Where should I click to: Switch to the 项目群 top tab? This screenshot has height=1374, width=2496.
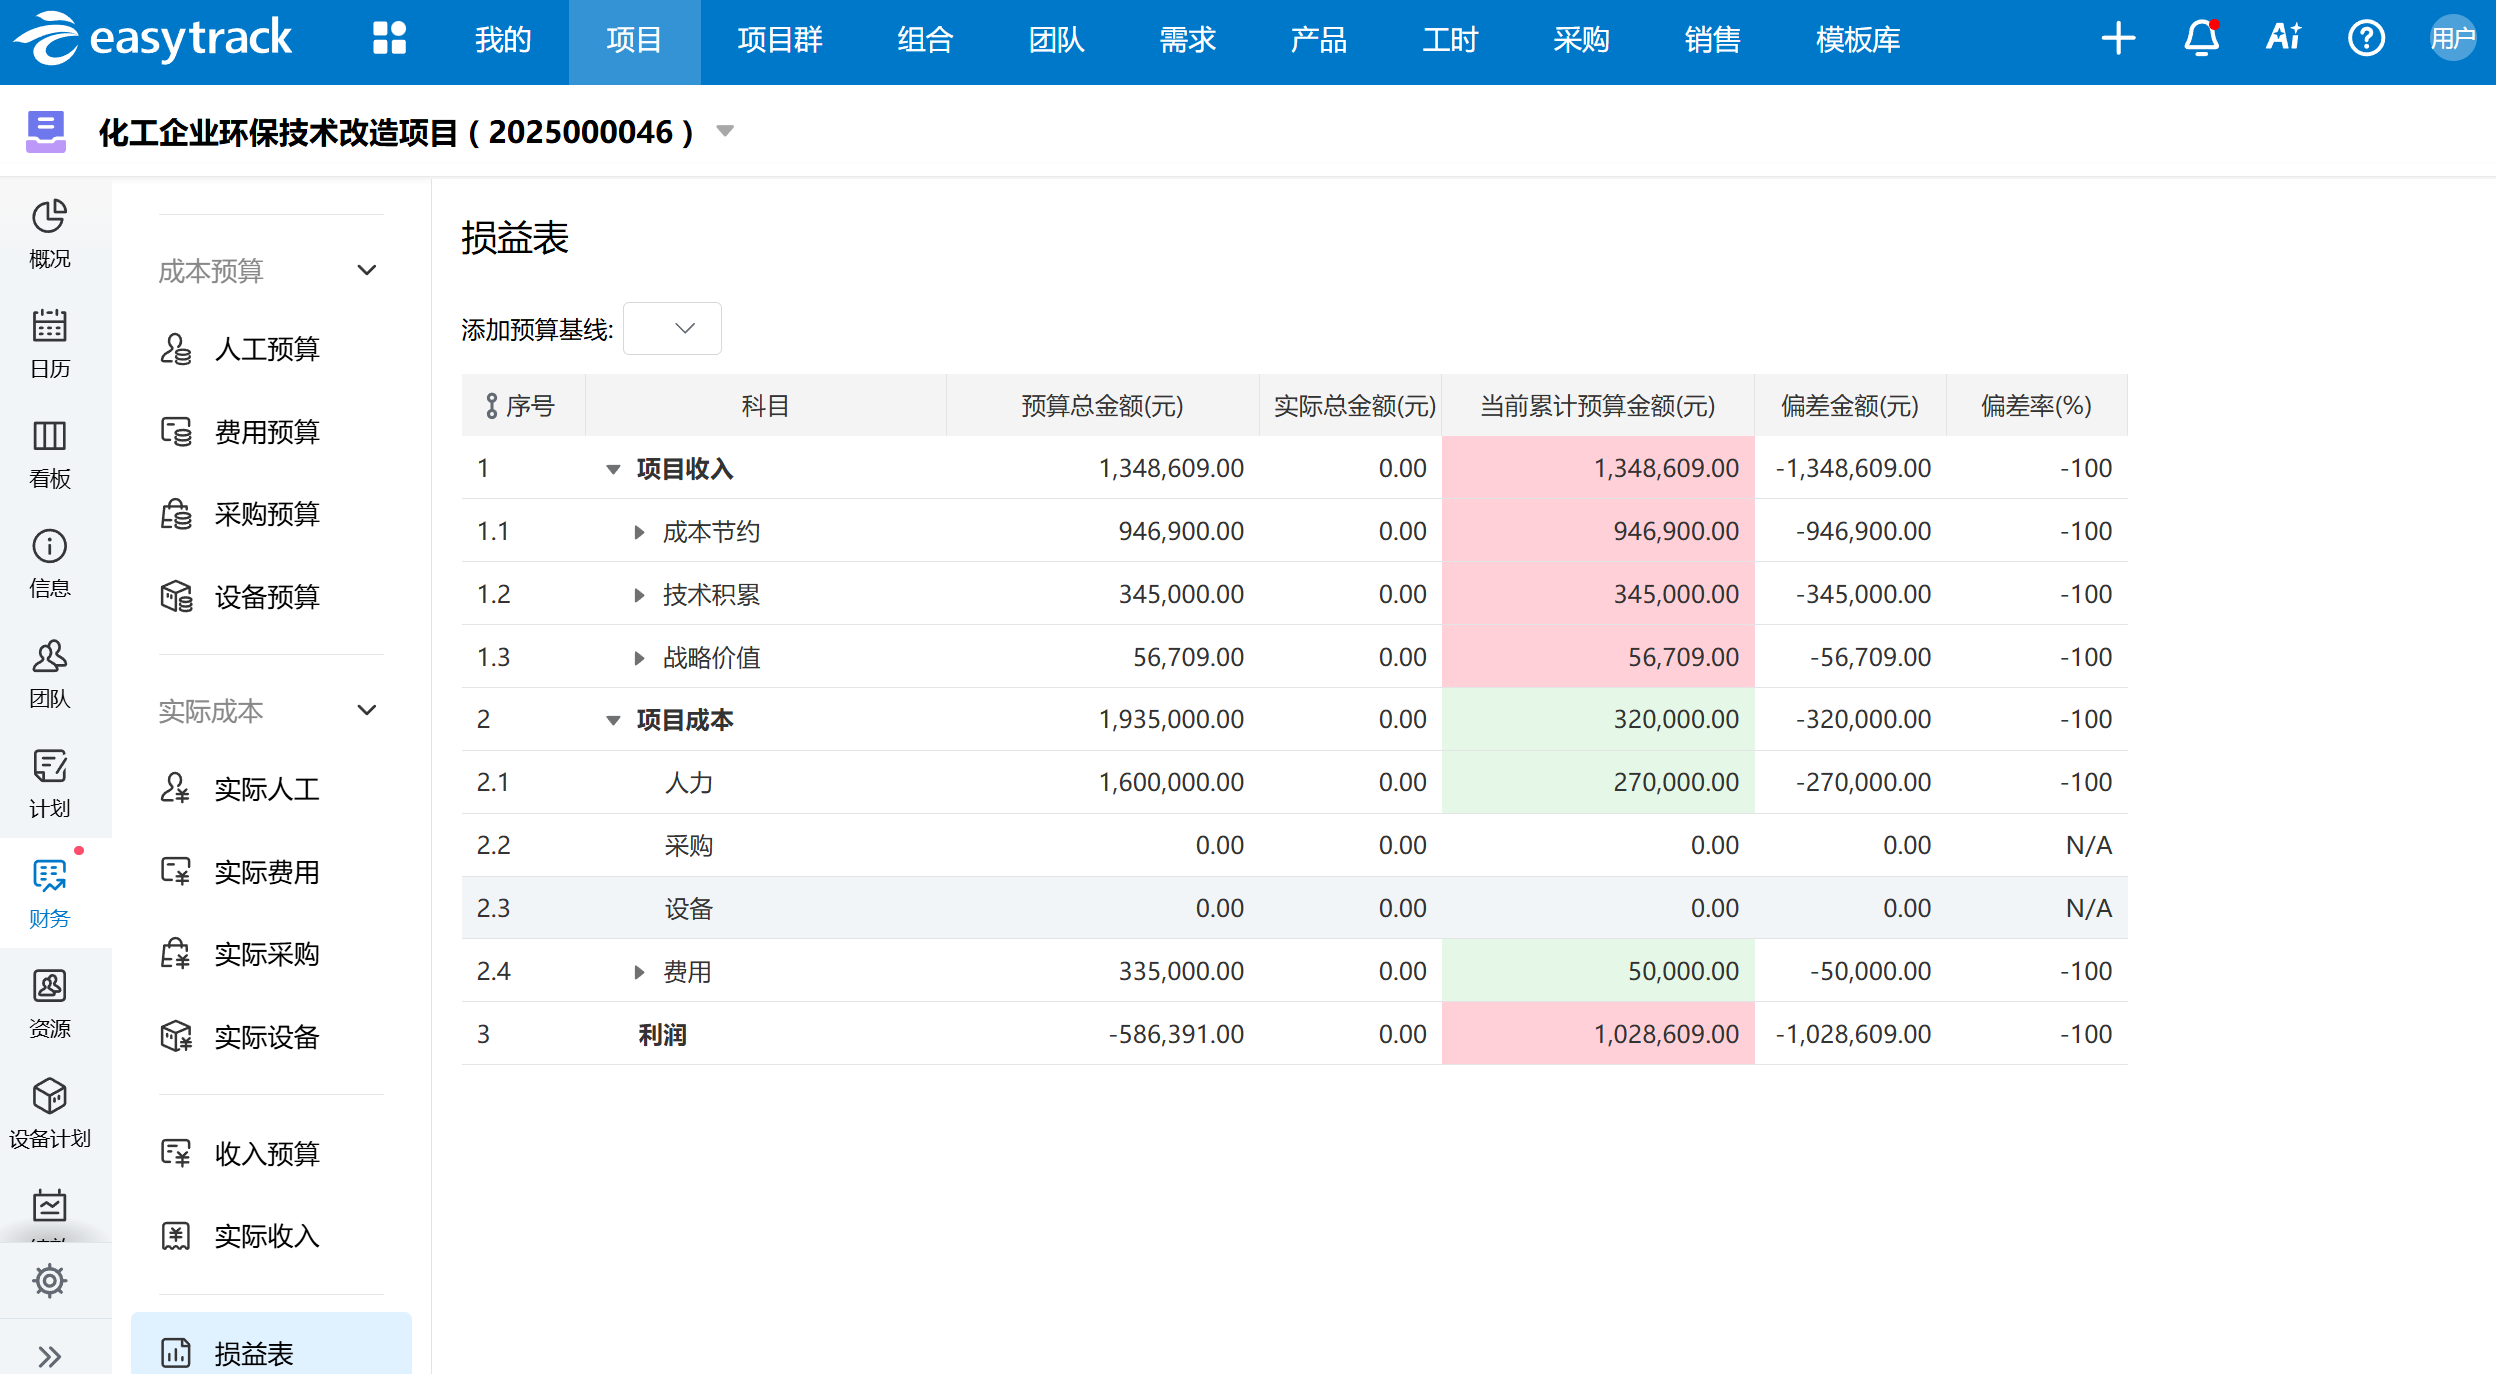(779, 40)
